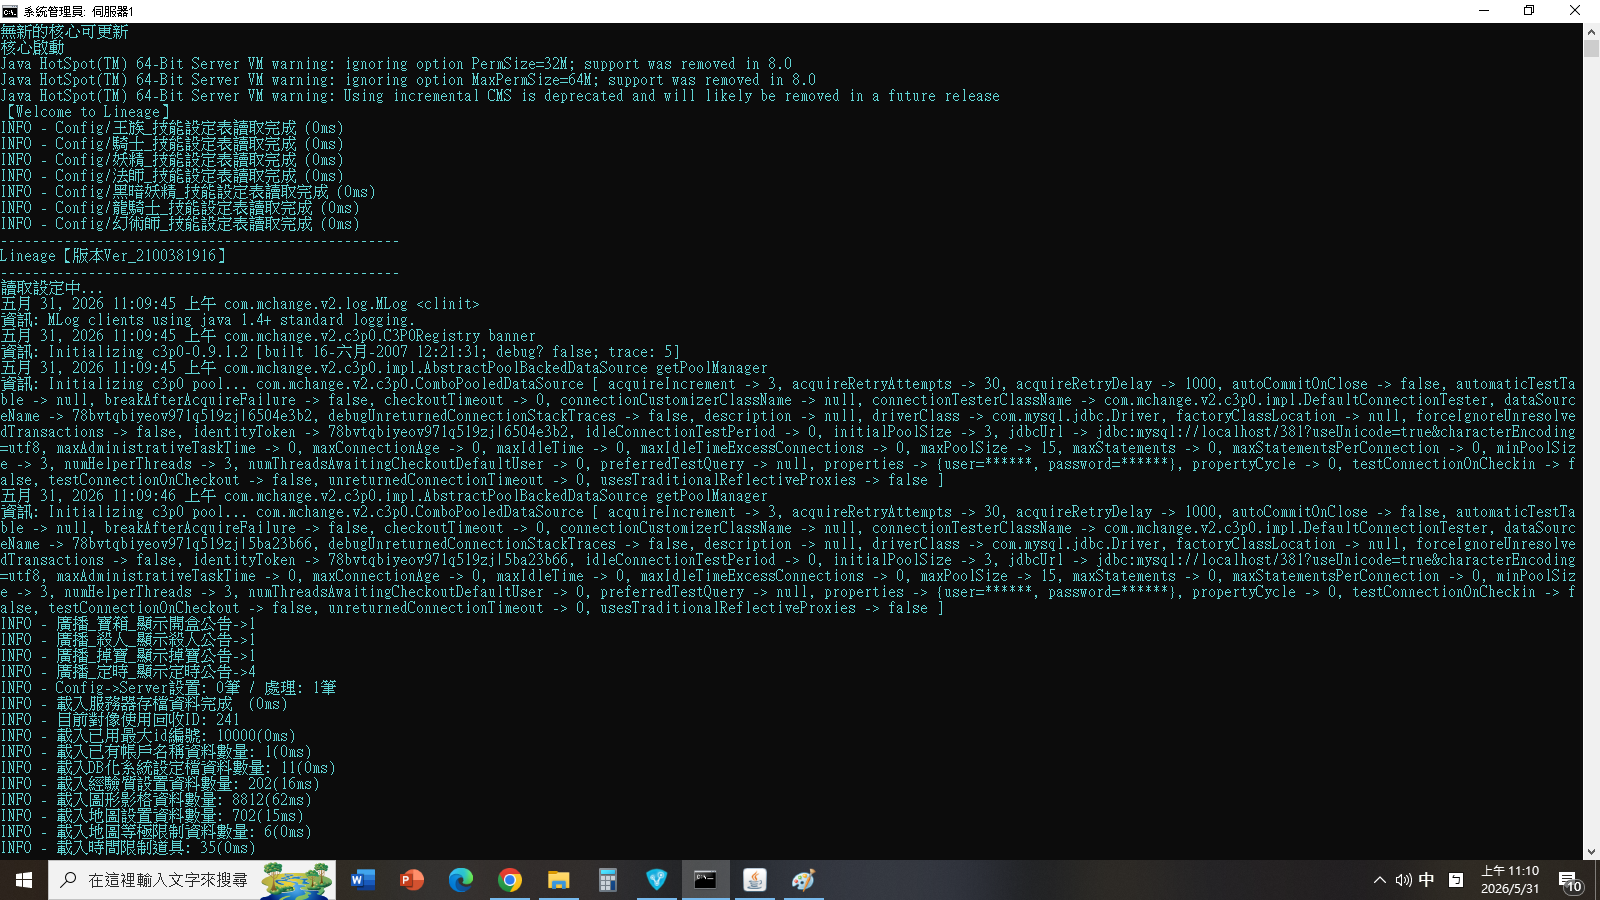1600x900 pixels.
Task: Restore down the console window
Action: click(x=1529, y=11)
